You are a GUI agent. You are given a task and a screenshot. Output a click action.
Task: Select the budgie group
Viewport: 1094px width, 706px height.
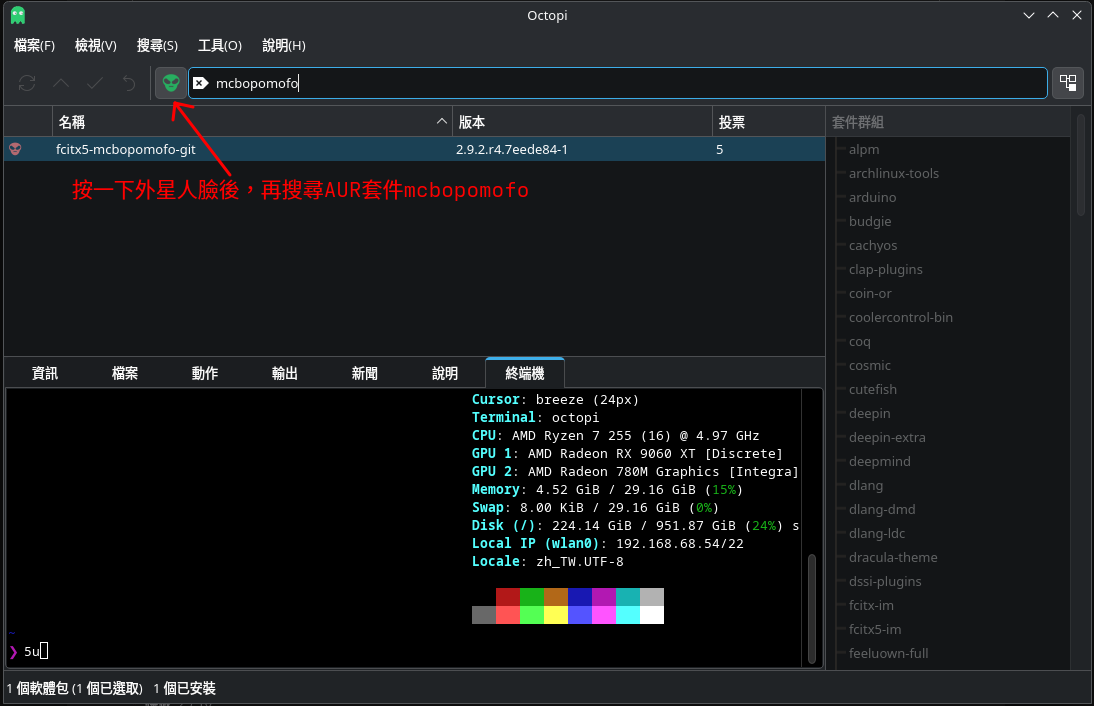point(870,221)
